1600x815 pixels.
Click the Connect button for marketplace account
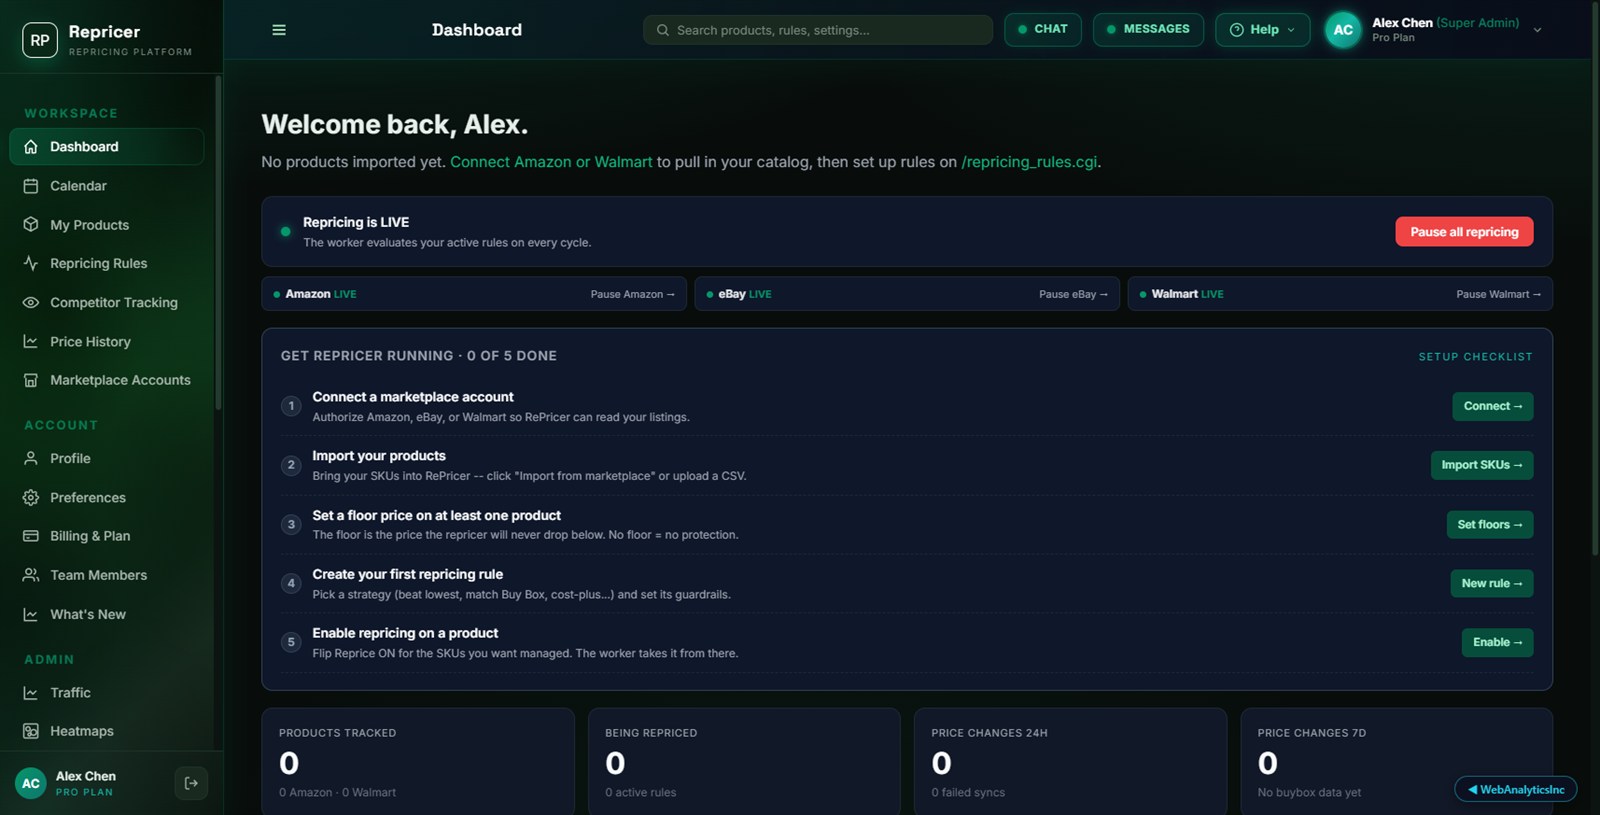click(1492, 406)
